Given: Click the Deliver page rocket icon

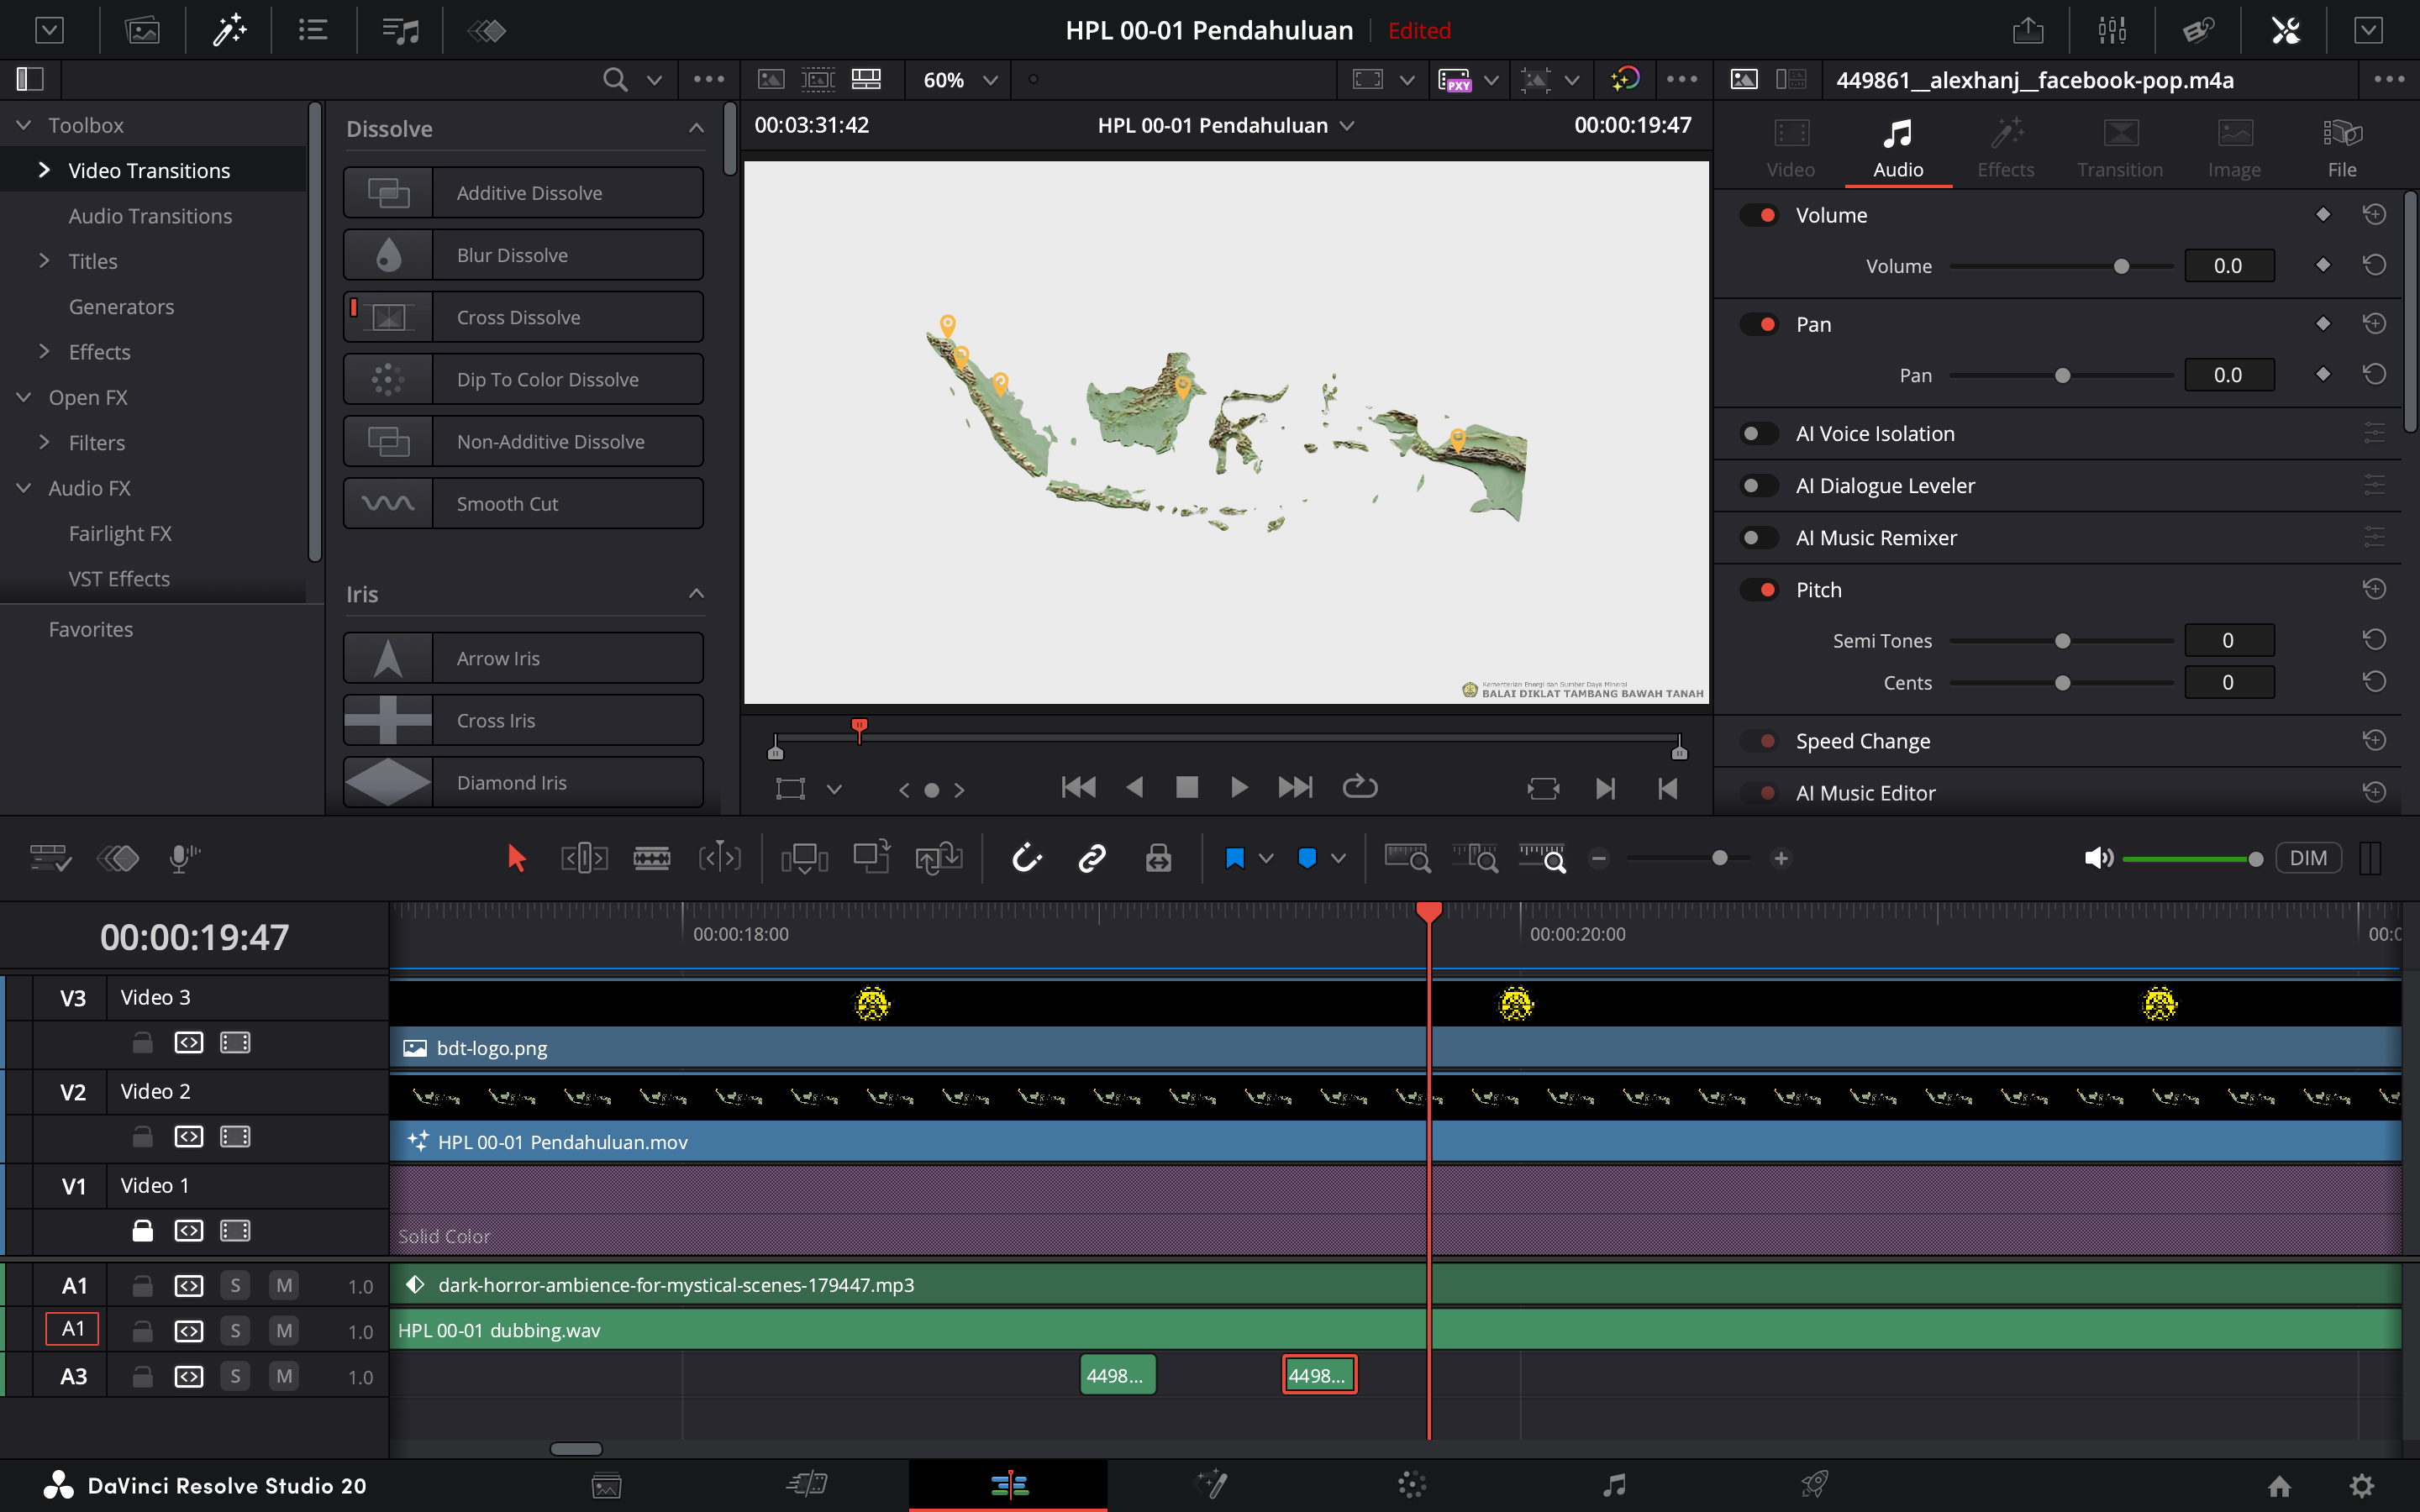Looking at the screenshot, I should pyautogui.click(x=1814, y=1485).
